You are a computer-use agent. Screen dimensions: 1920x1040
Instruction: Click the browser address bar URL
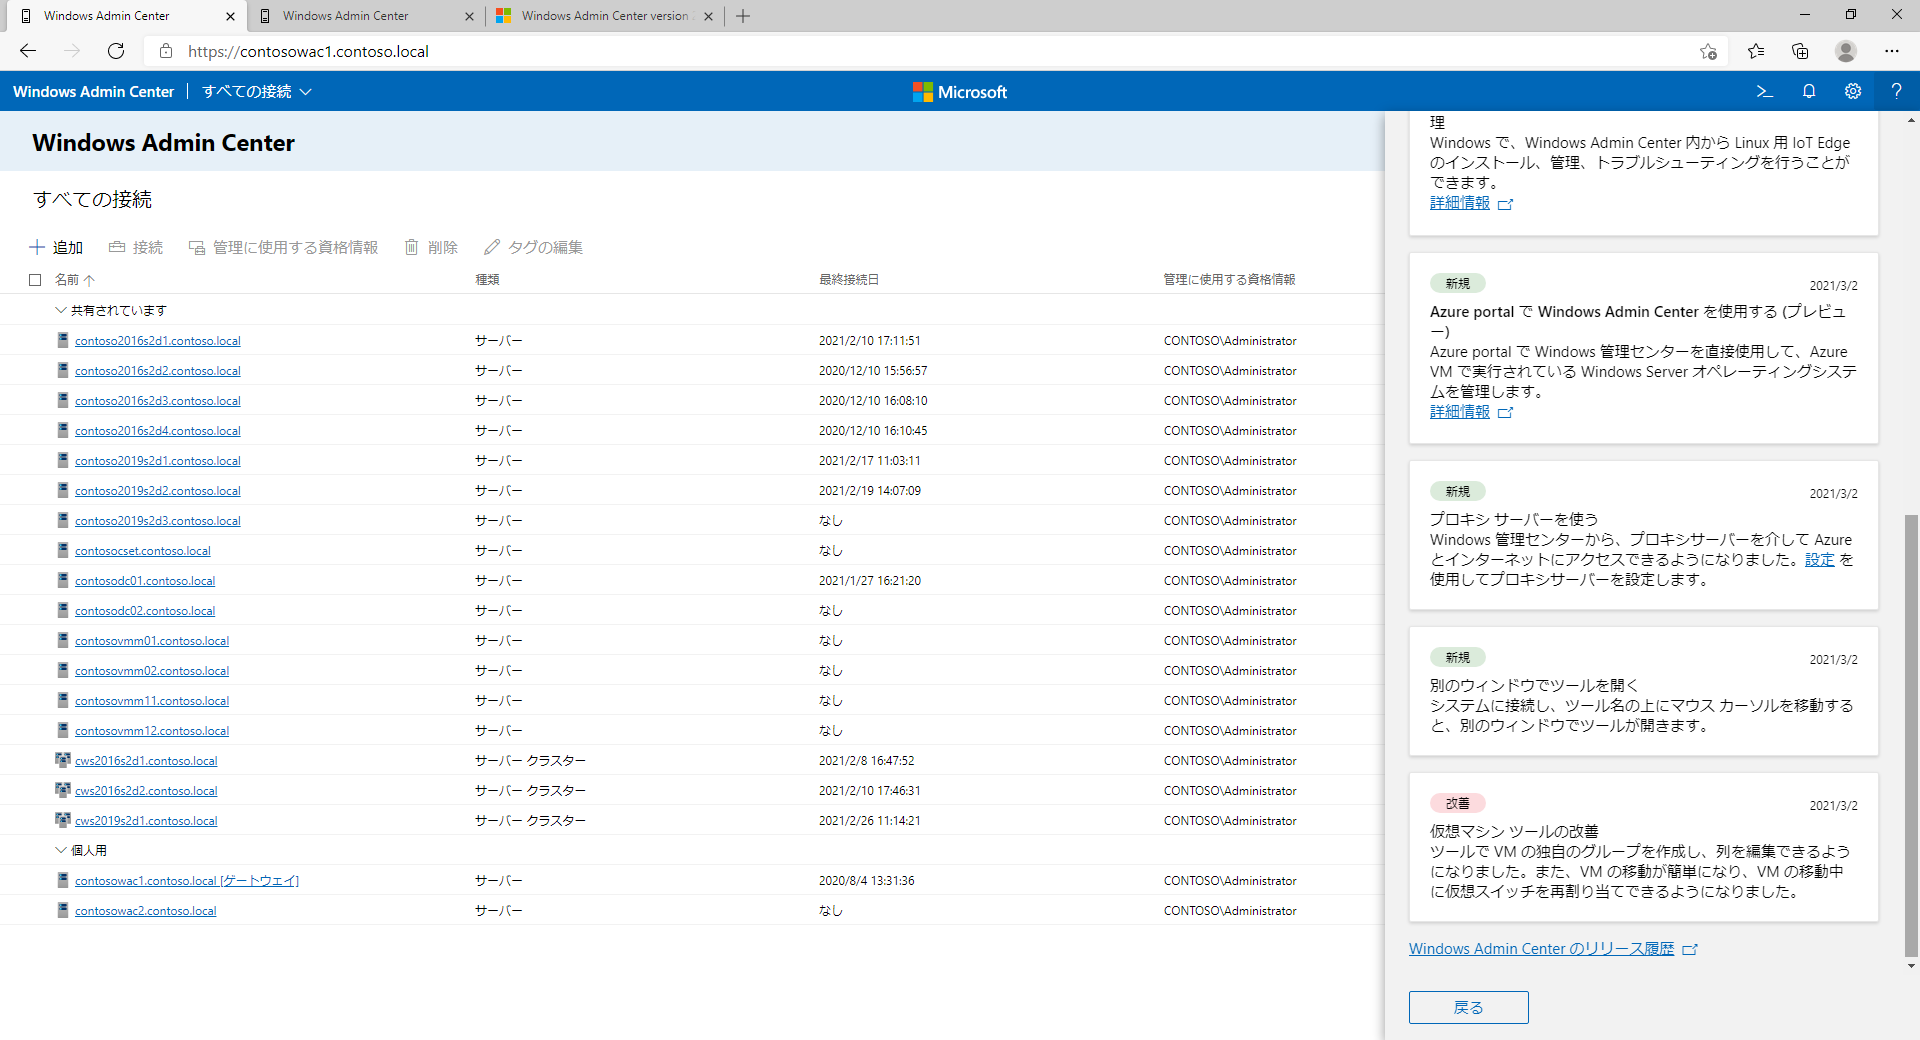click(x=308, y=51)
